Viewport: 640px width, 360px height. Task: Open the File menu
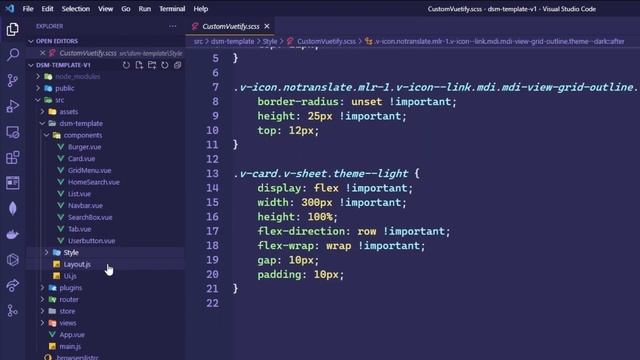coord(28,9)
